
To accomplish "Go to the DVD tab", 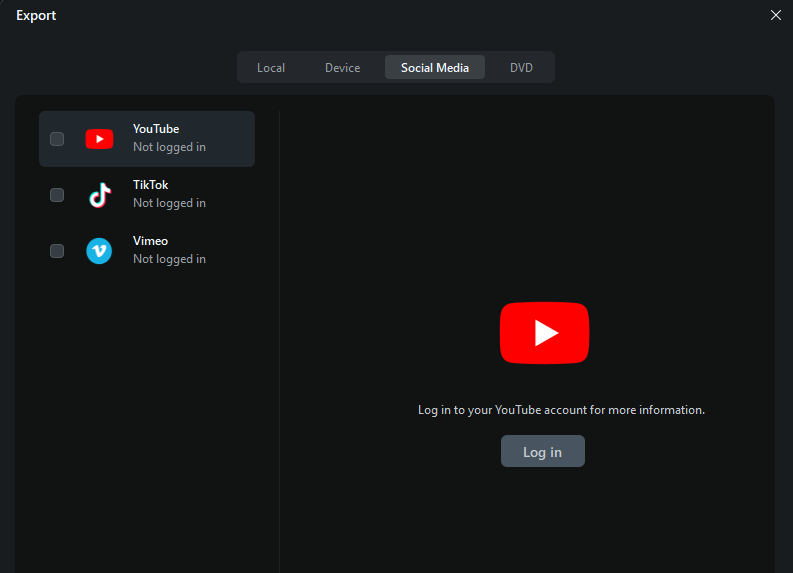I will [521, 67].
